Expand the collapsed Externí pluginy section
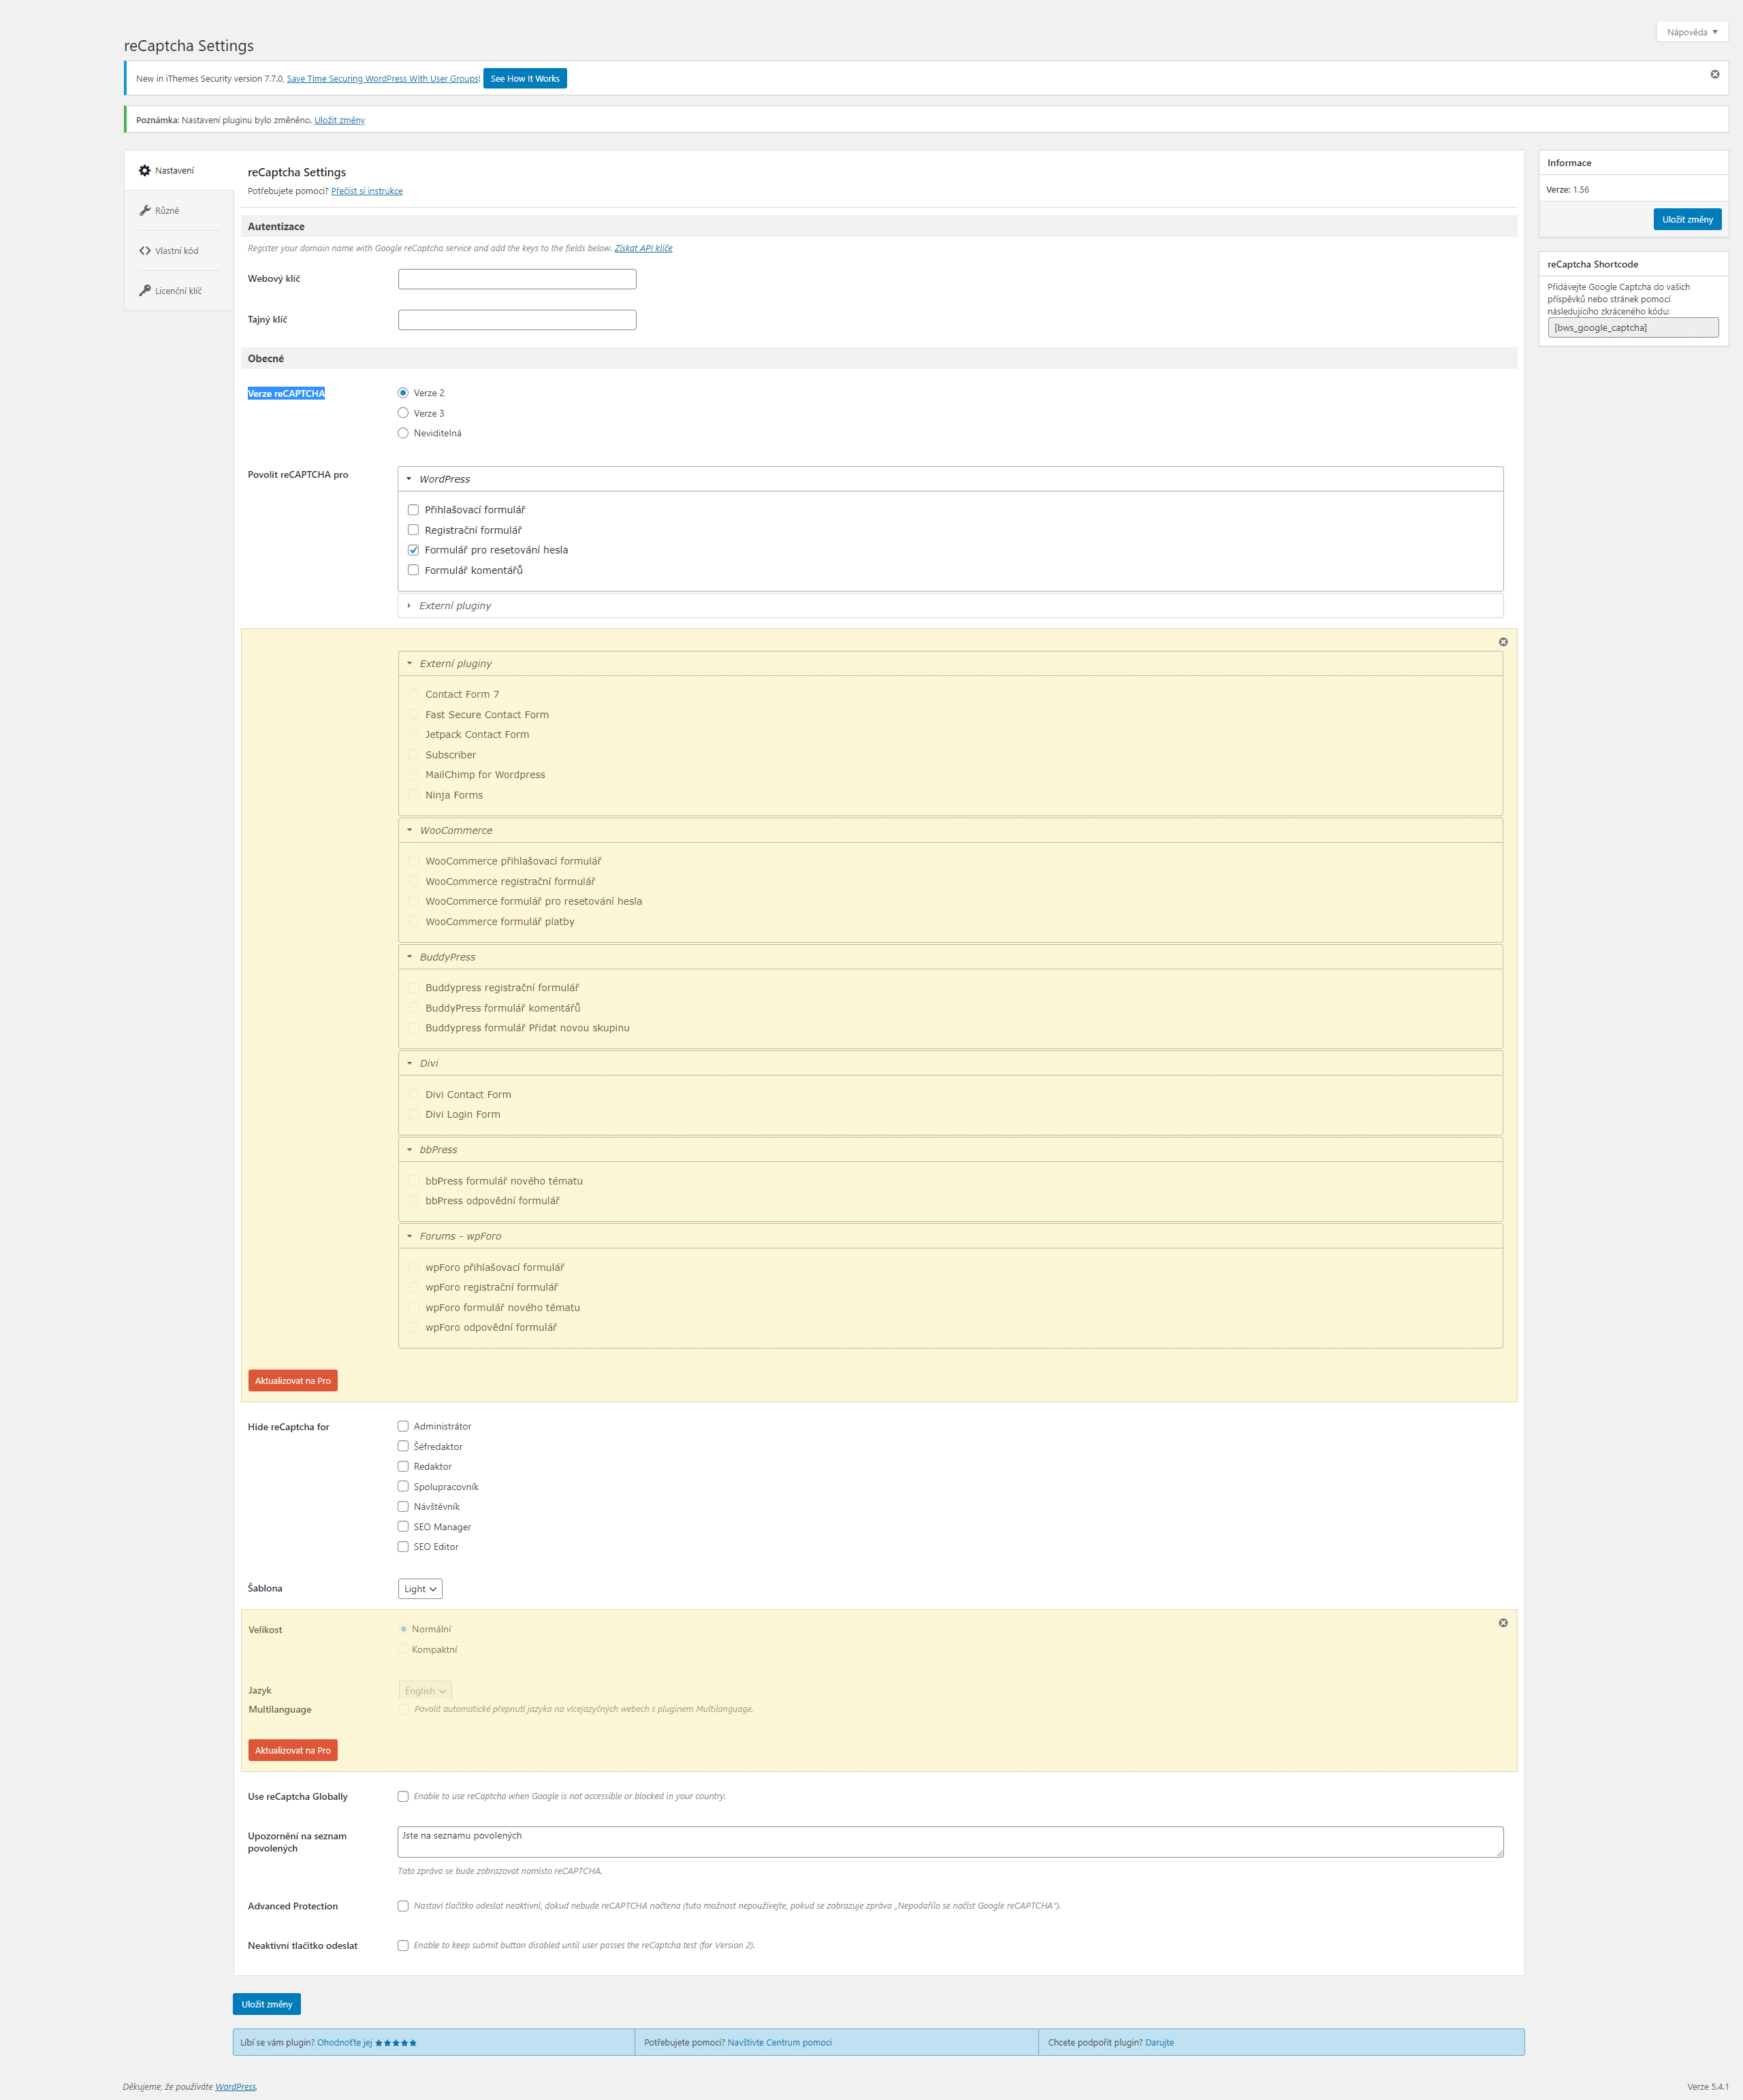The width and height of the screenshot is (1743, 2100). pos(950,606)
